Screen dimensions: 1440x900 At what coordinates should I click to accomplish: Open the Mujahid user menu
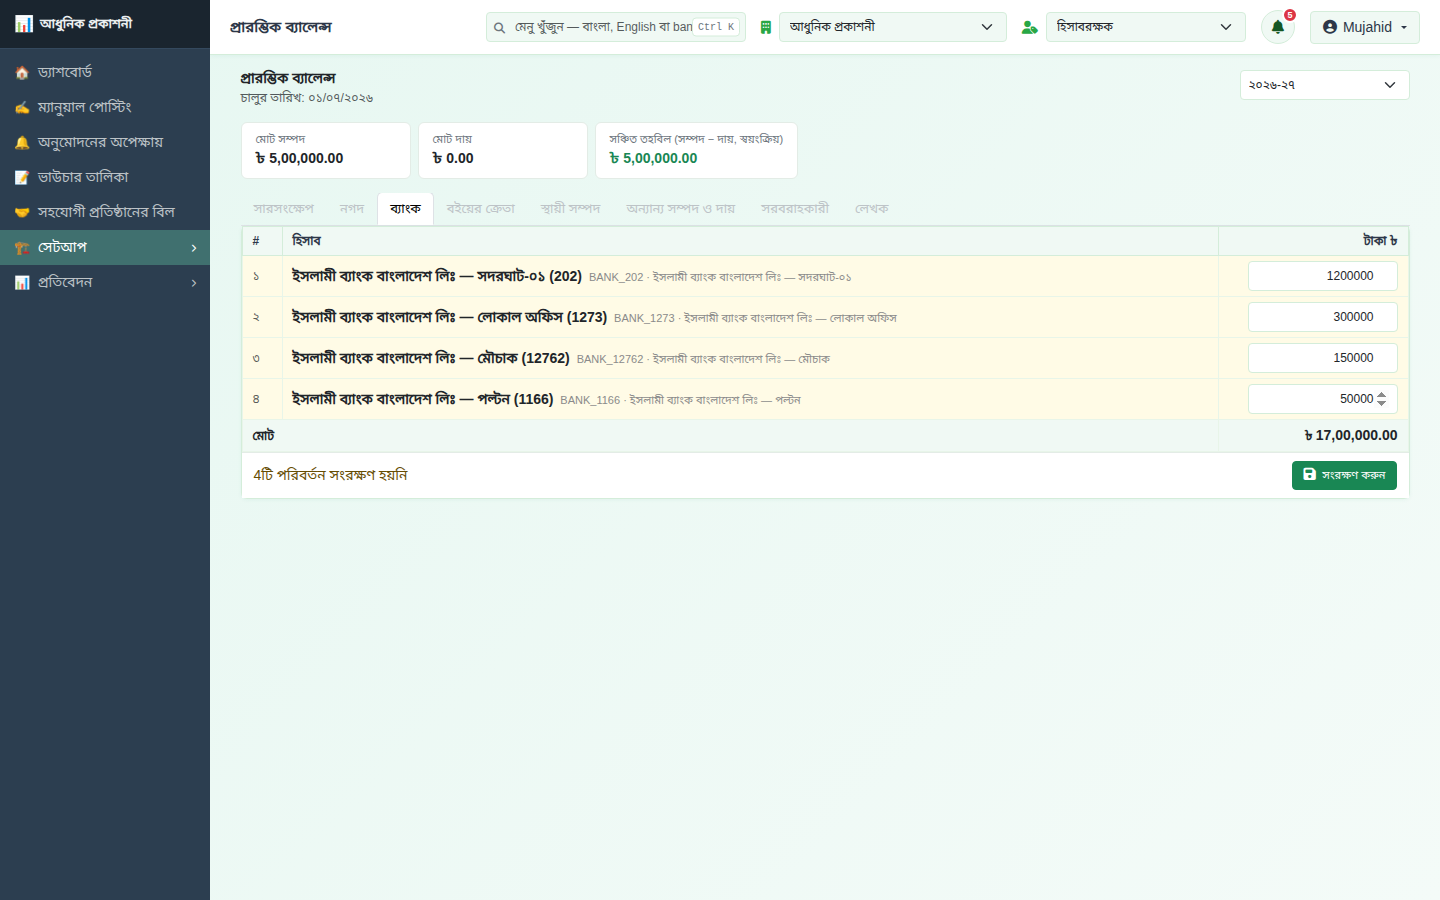tap(1364, 27)
